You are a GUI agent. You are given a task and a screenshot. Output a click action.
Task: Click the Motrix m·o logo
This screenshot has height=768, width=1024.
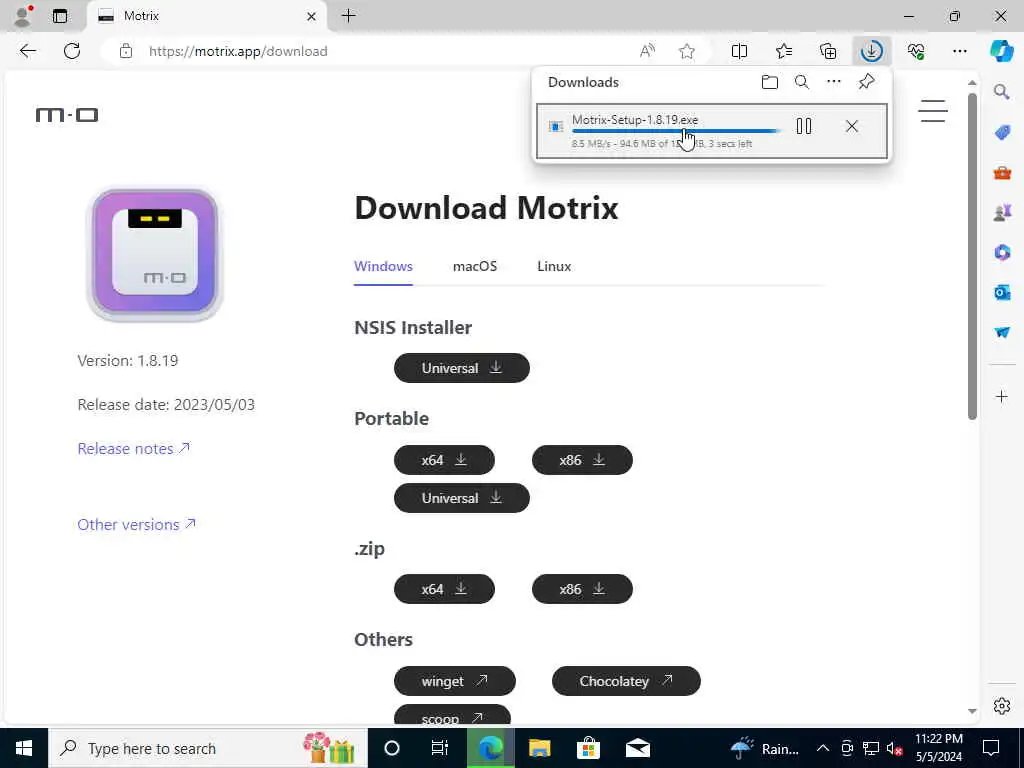67,115
